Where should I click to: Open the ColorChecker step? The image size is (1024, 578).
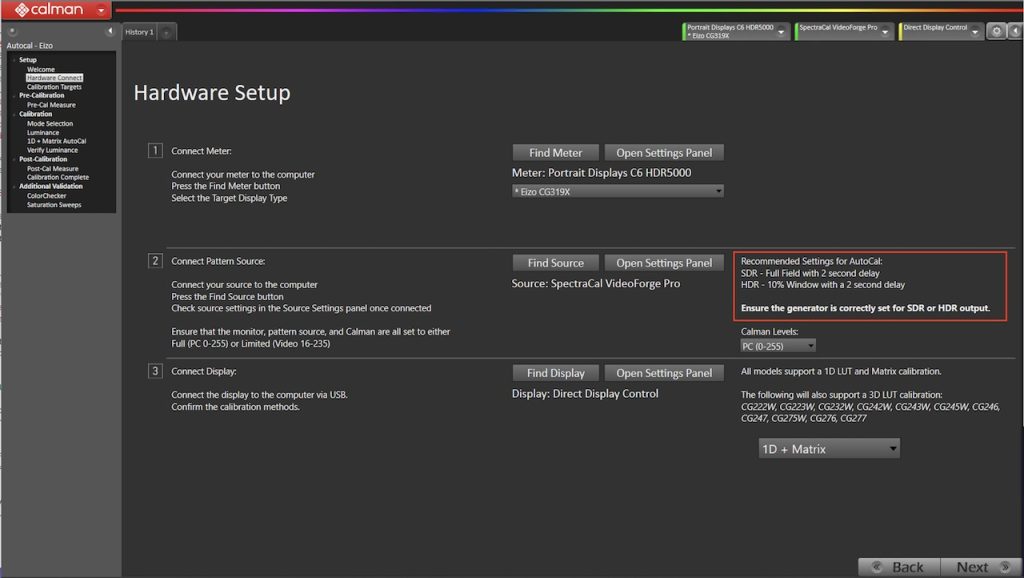(46, 196)
